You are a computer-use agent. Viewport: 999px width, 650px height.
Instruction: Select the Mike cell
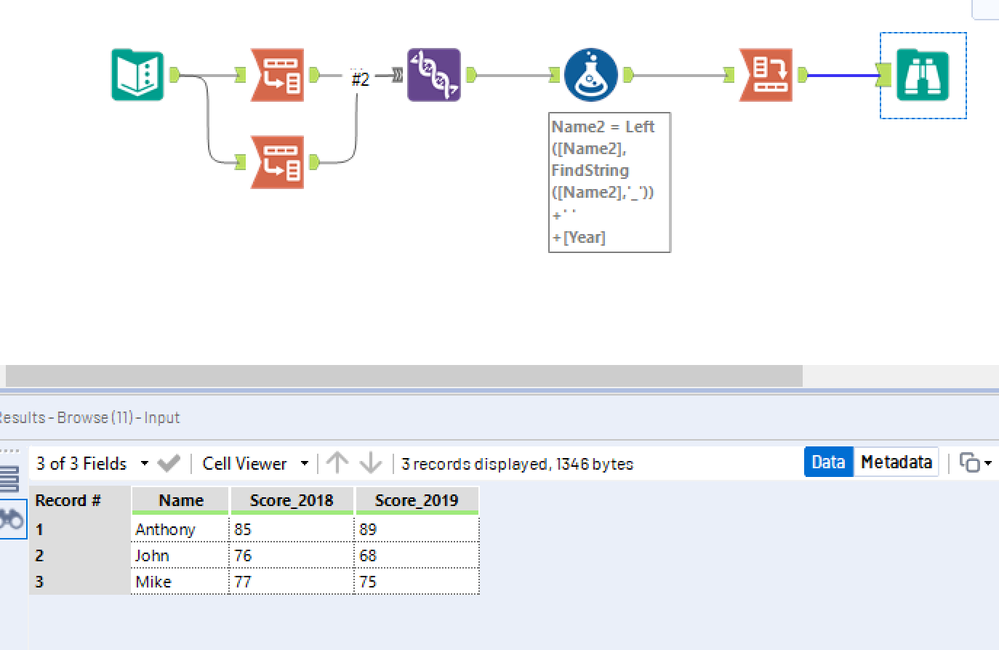tap(180, 582)
